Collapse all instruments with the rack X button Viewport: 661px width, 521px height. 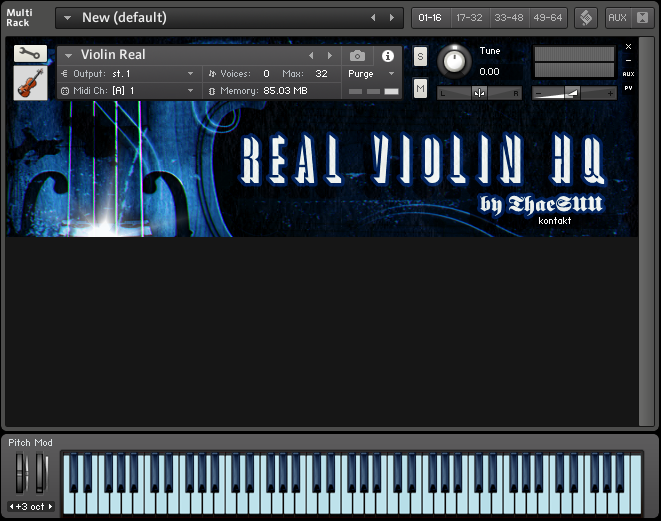pos(642,18)
